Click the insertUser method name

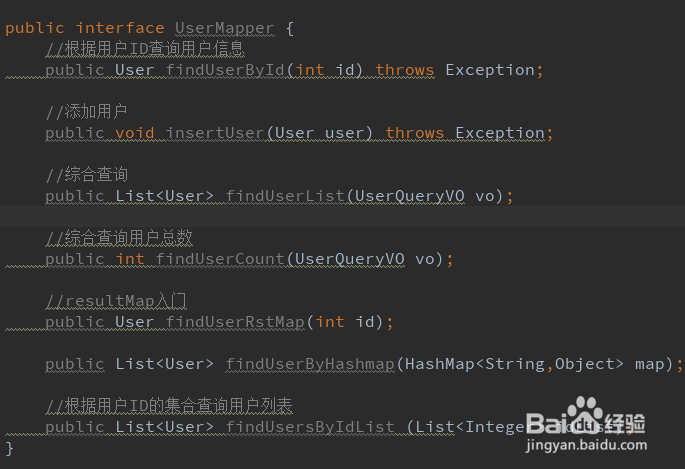(x=215, y=133)
